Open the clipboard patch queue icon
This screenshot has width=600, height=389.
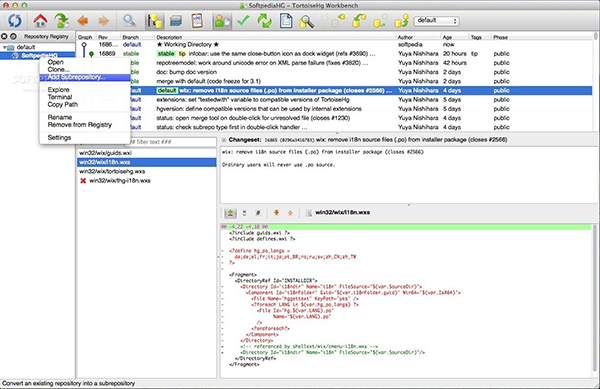[197, 21]
